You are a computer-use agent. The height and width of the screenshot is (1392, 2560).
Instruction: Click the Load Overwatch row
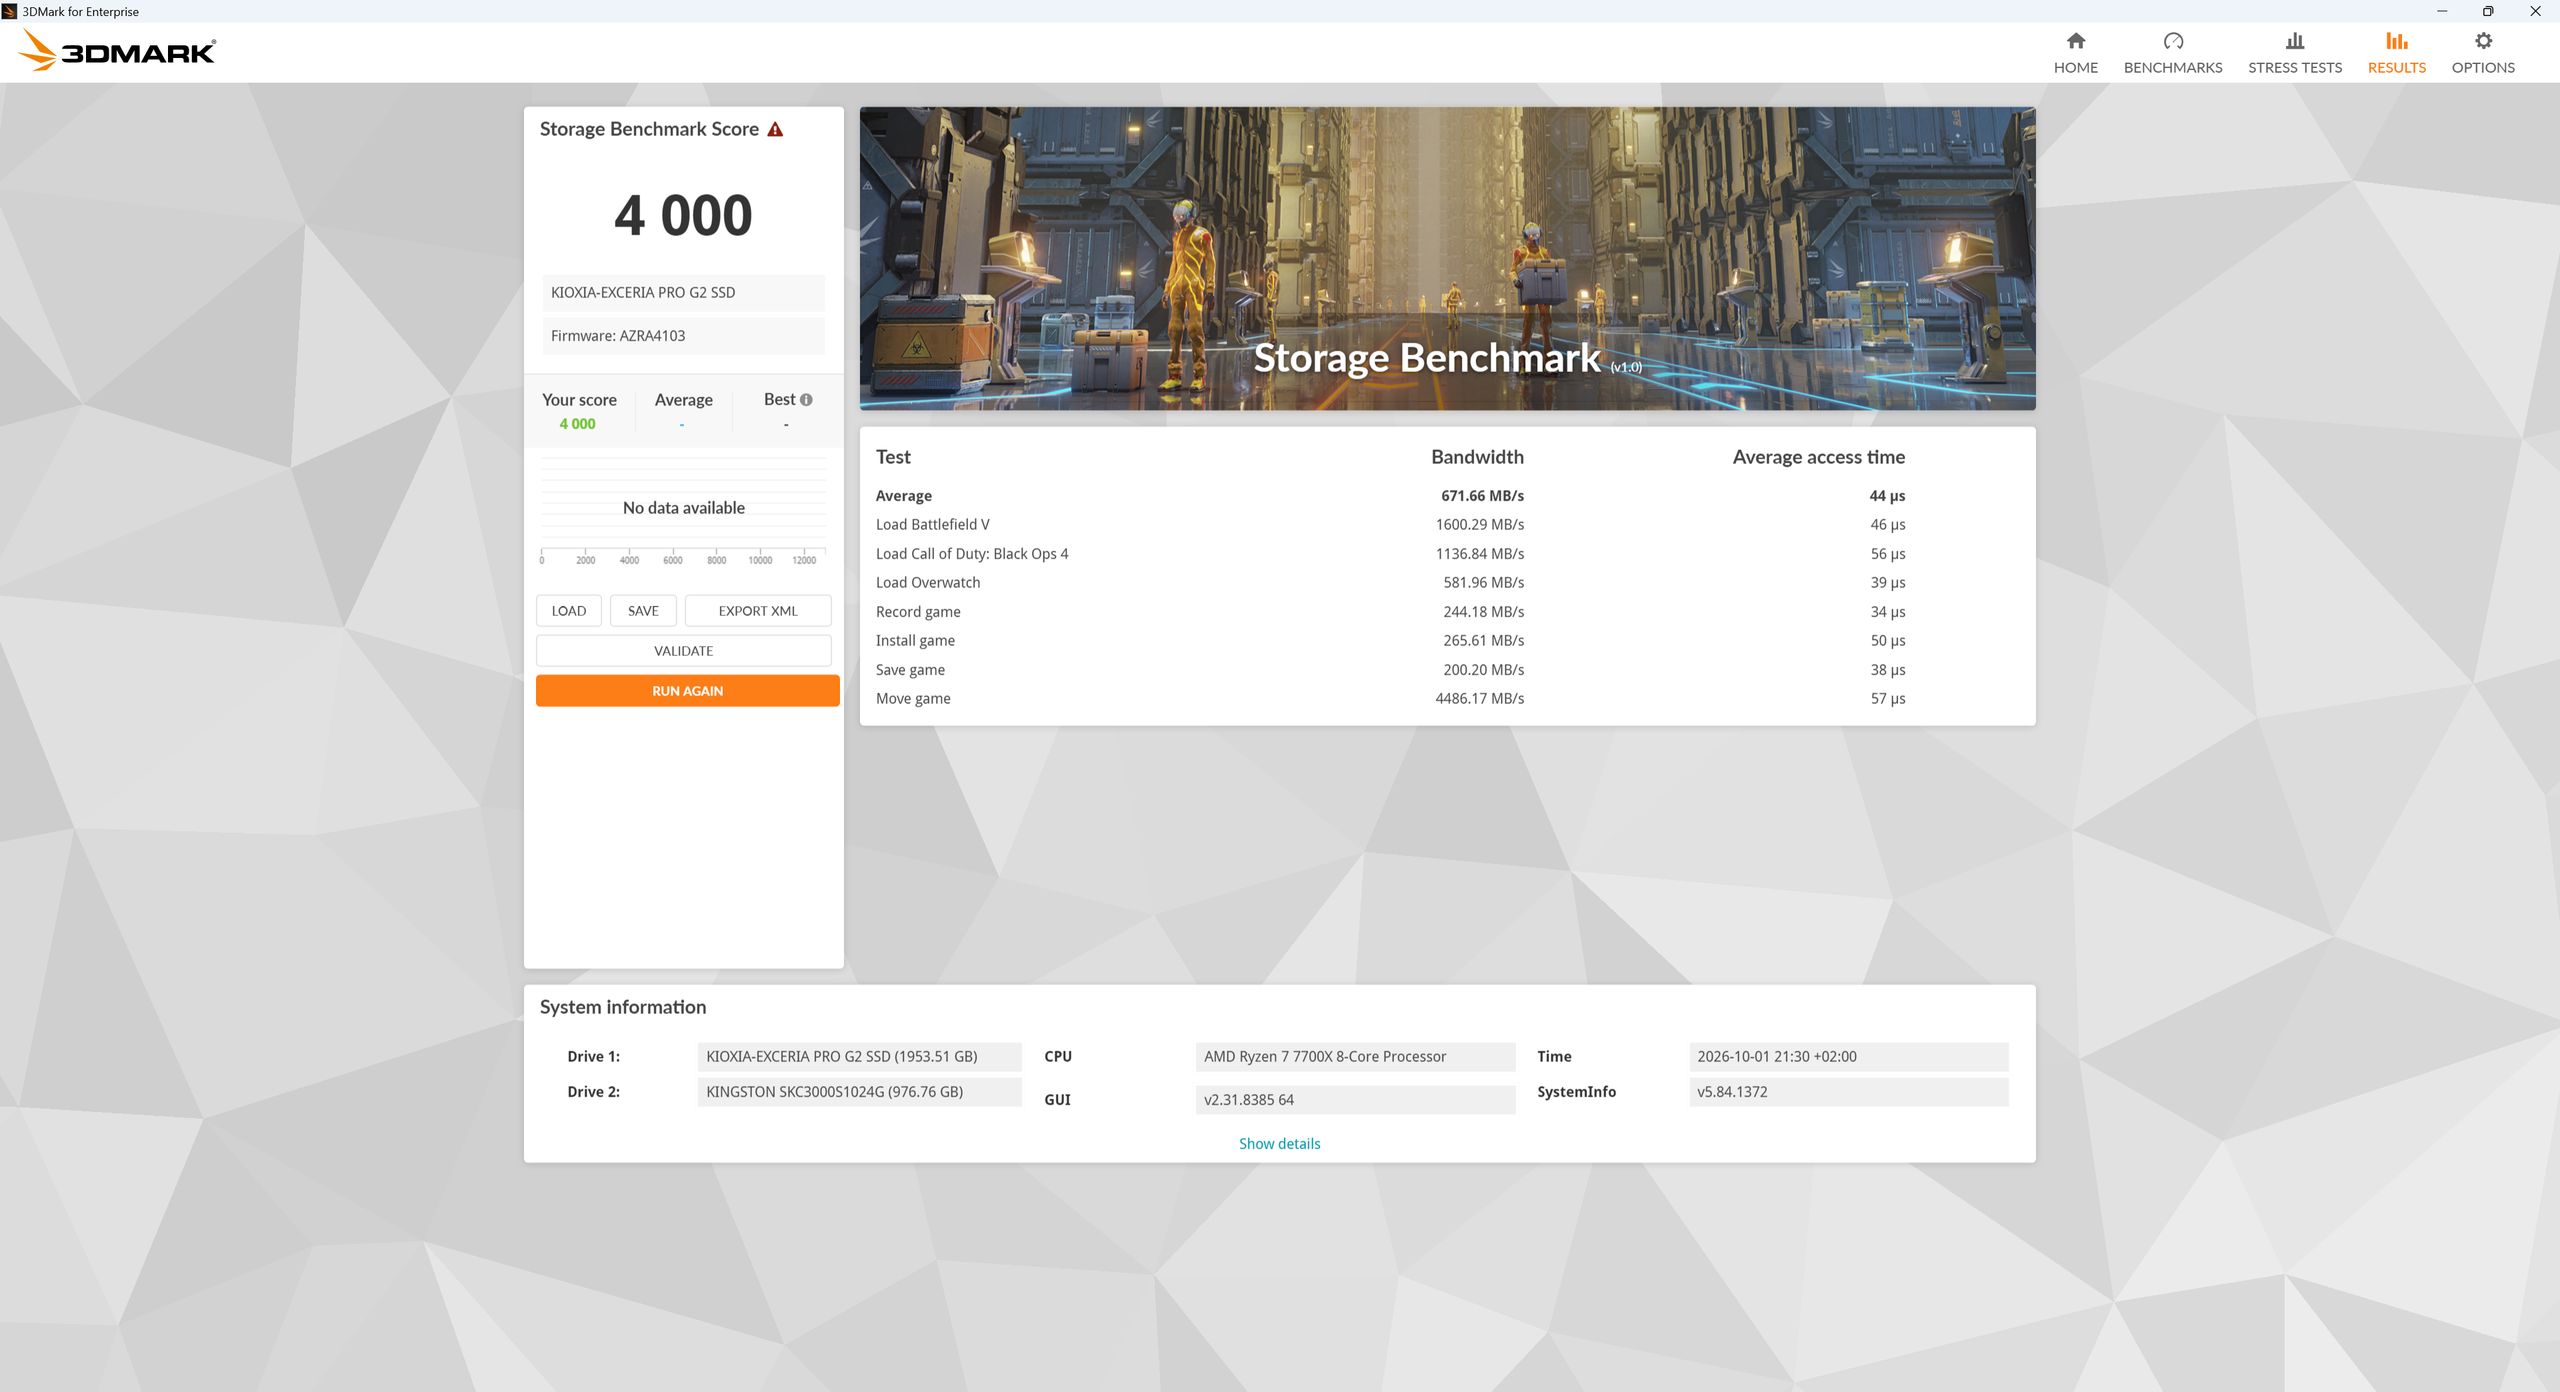click(x=1390, y=583)
